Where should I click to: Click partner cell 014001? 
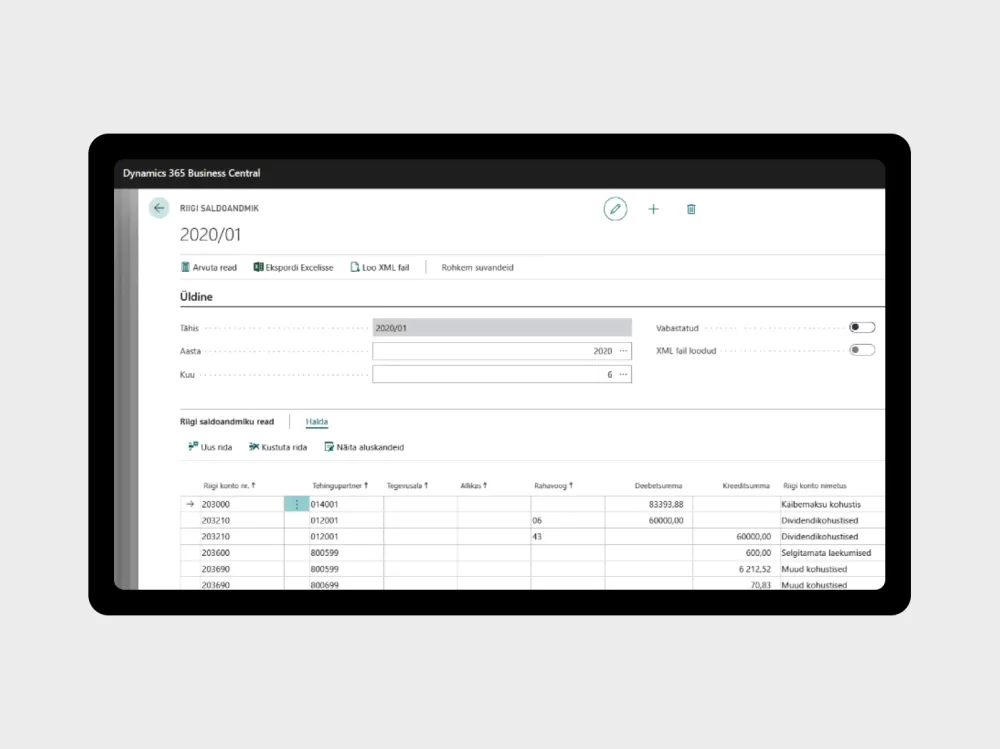[346, 504]
